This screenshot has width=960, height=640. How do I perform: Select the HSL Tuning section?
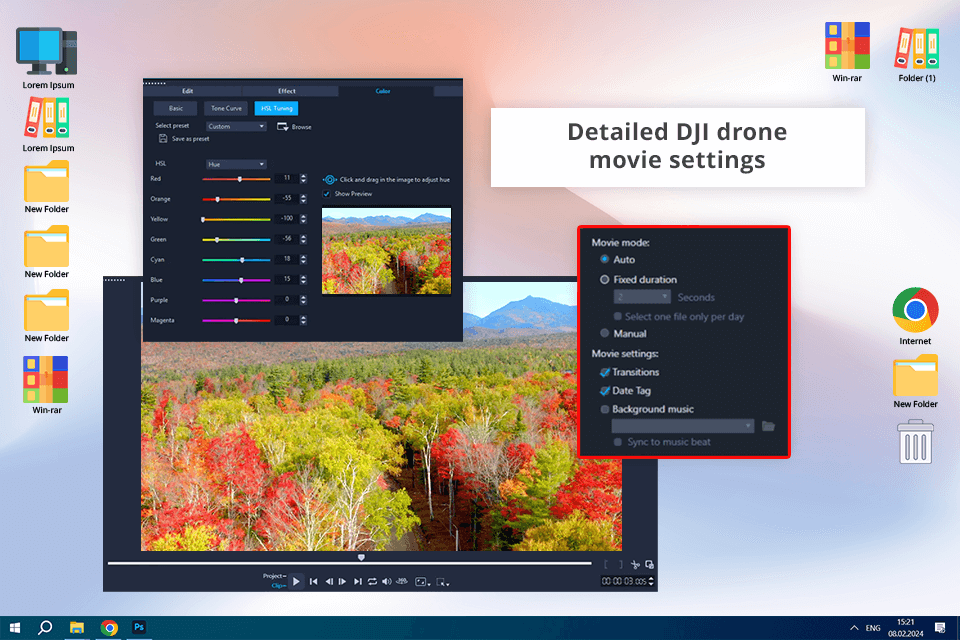pyautogui.click(x=276, y=108)
